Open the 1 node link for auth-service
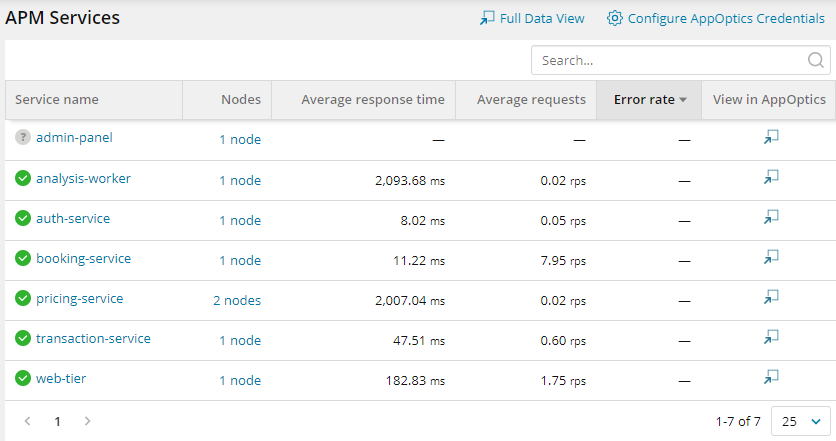Screen dimensions: 836x441 point(240,220)
